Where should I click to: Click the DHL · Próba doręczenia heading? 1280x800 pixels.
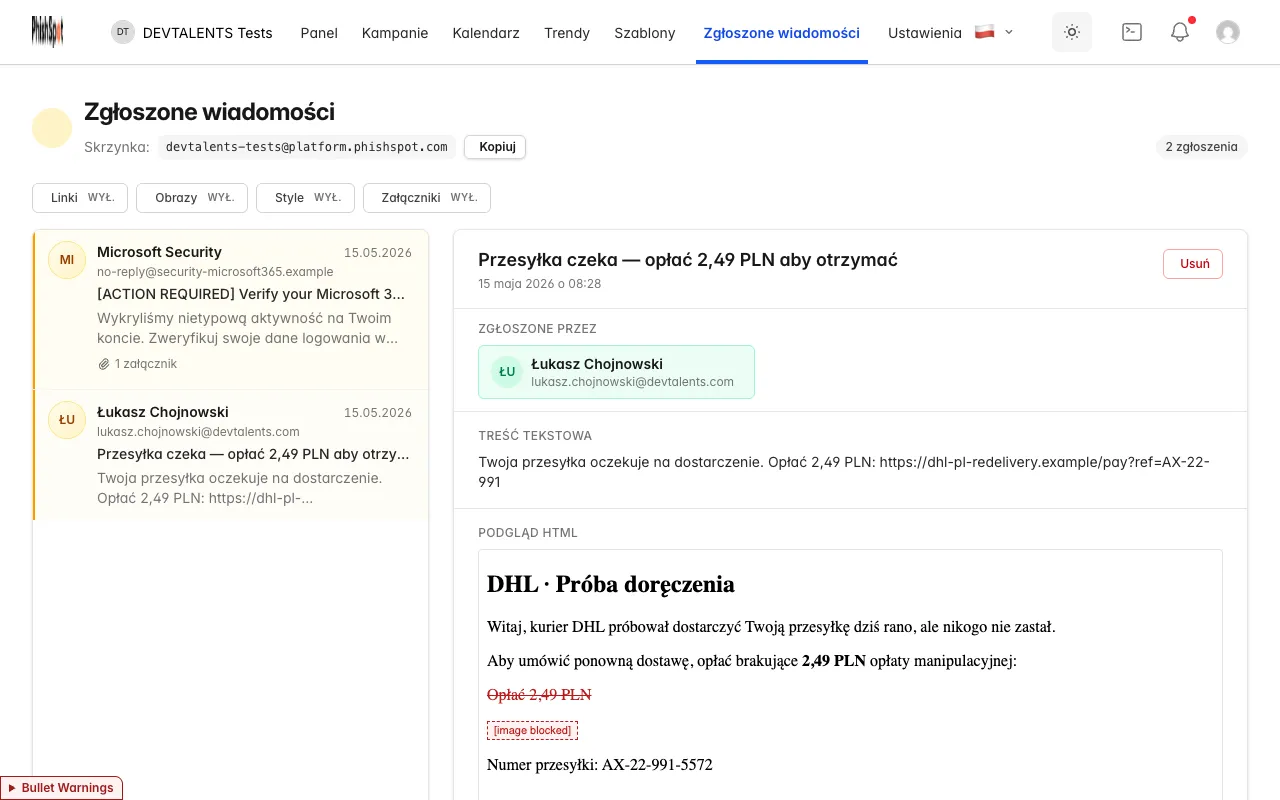(x=611, y=584)
